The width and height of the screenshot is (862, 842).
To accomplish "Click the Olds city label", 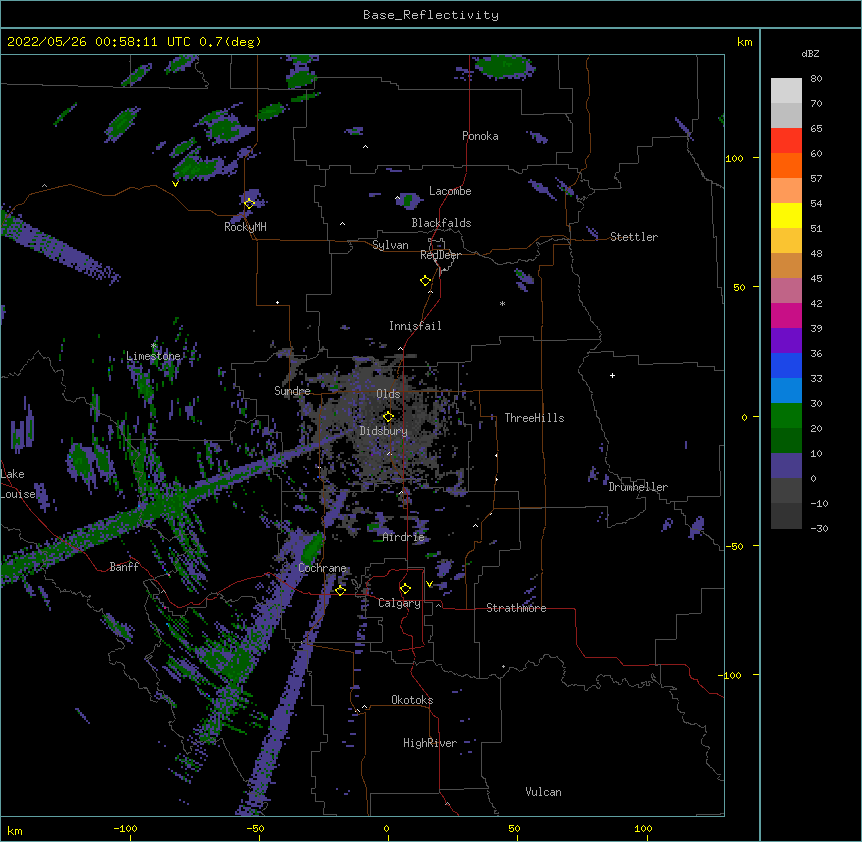I will click(388, 394).
